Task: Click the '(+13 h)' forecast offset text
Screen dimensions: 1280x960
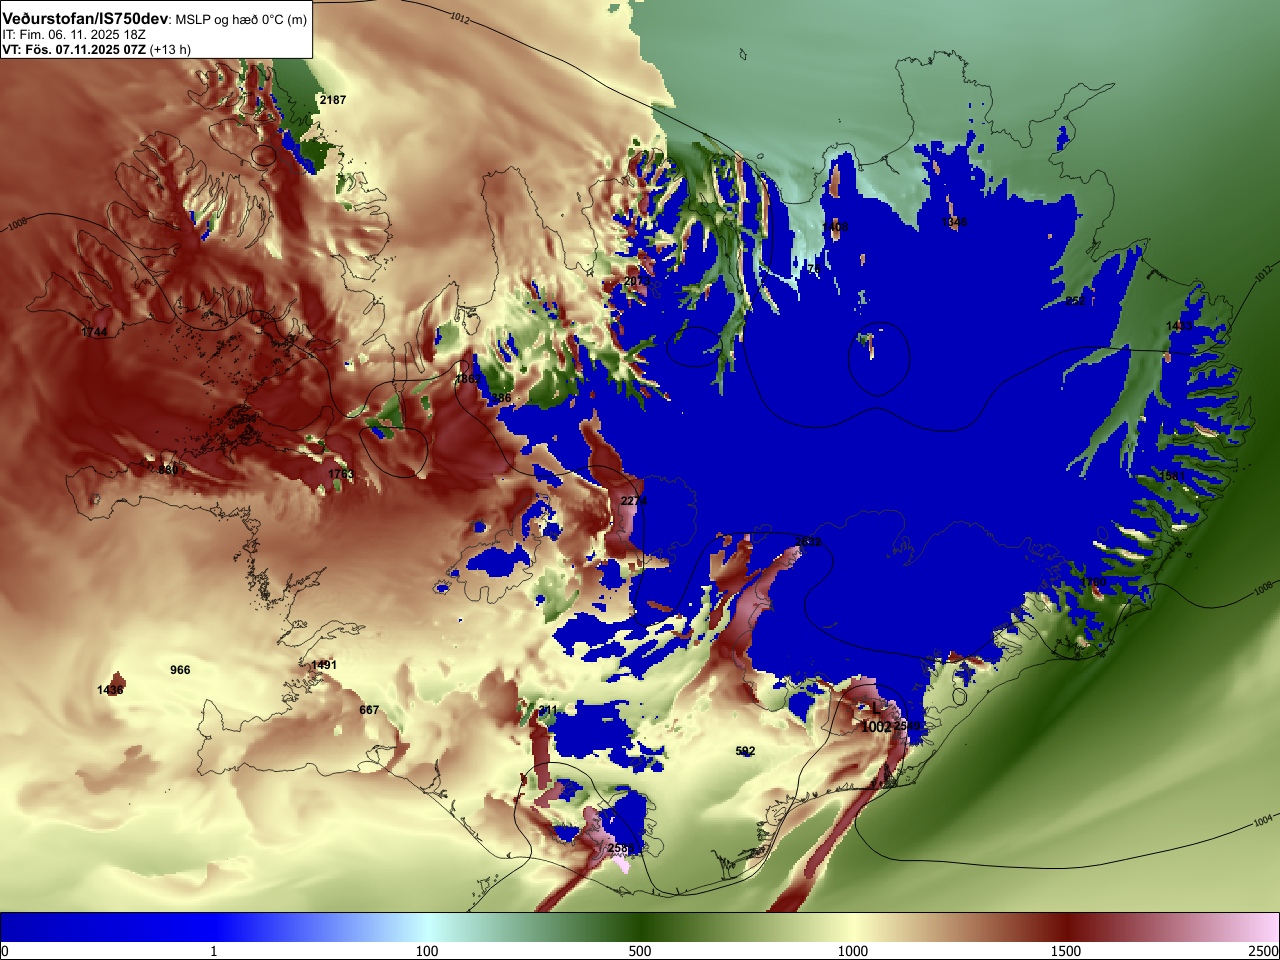Action: click(171, 49)
